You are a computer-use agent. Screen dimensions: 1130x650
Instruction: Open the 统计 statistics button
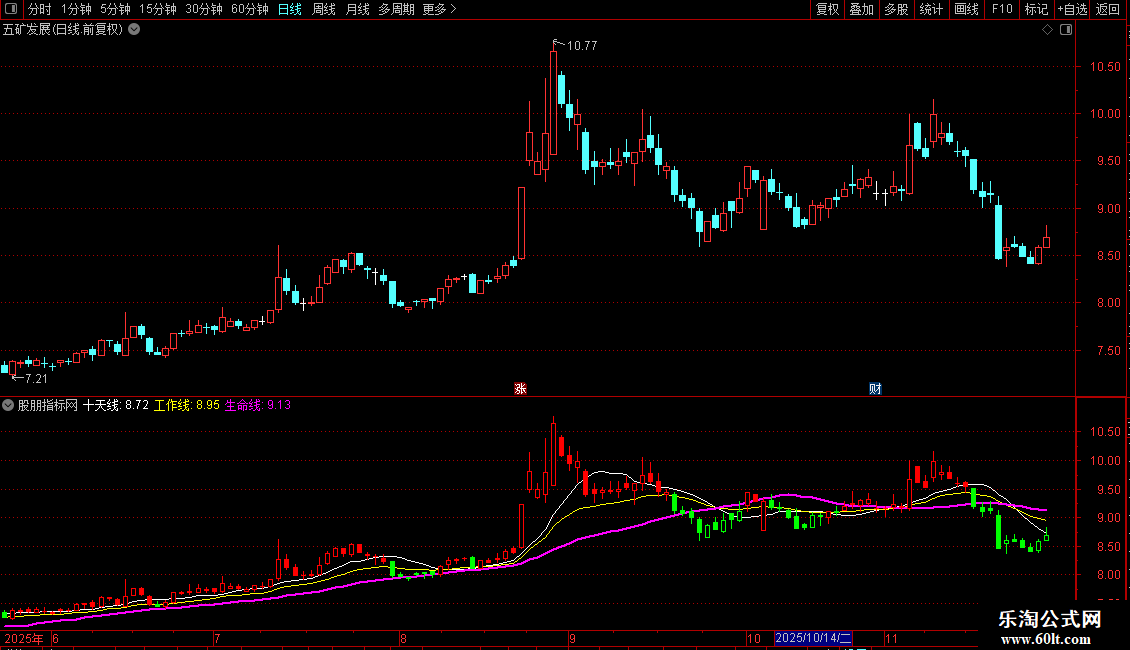pos(931,9)
